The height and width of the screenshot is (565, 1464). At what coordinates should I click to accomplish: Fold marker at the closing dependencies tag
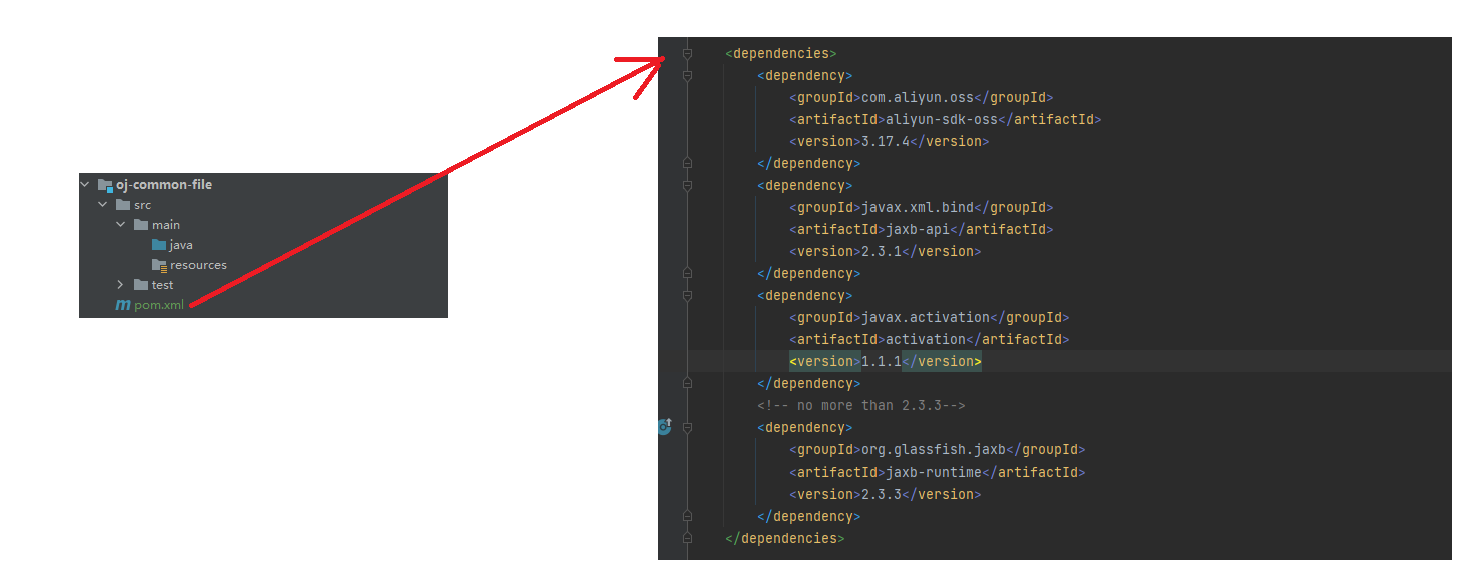click(x=687, y=538)
